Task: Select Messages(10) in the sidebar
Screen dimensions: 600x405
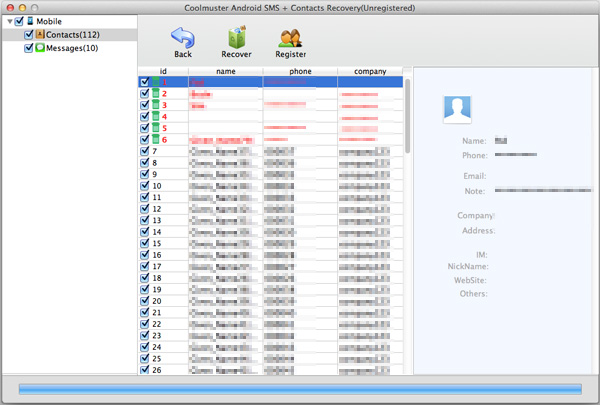Action: coord(70,48)
